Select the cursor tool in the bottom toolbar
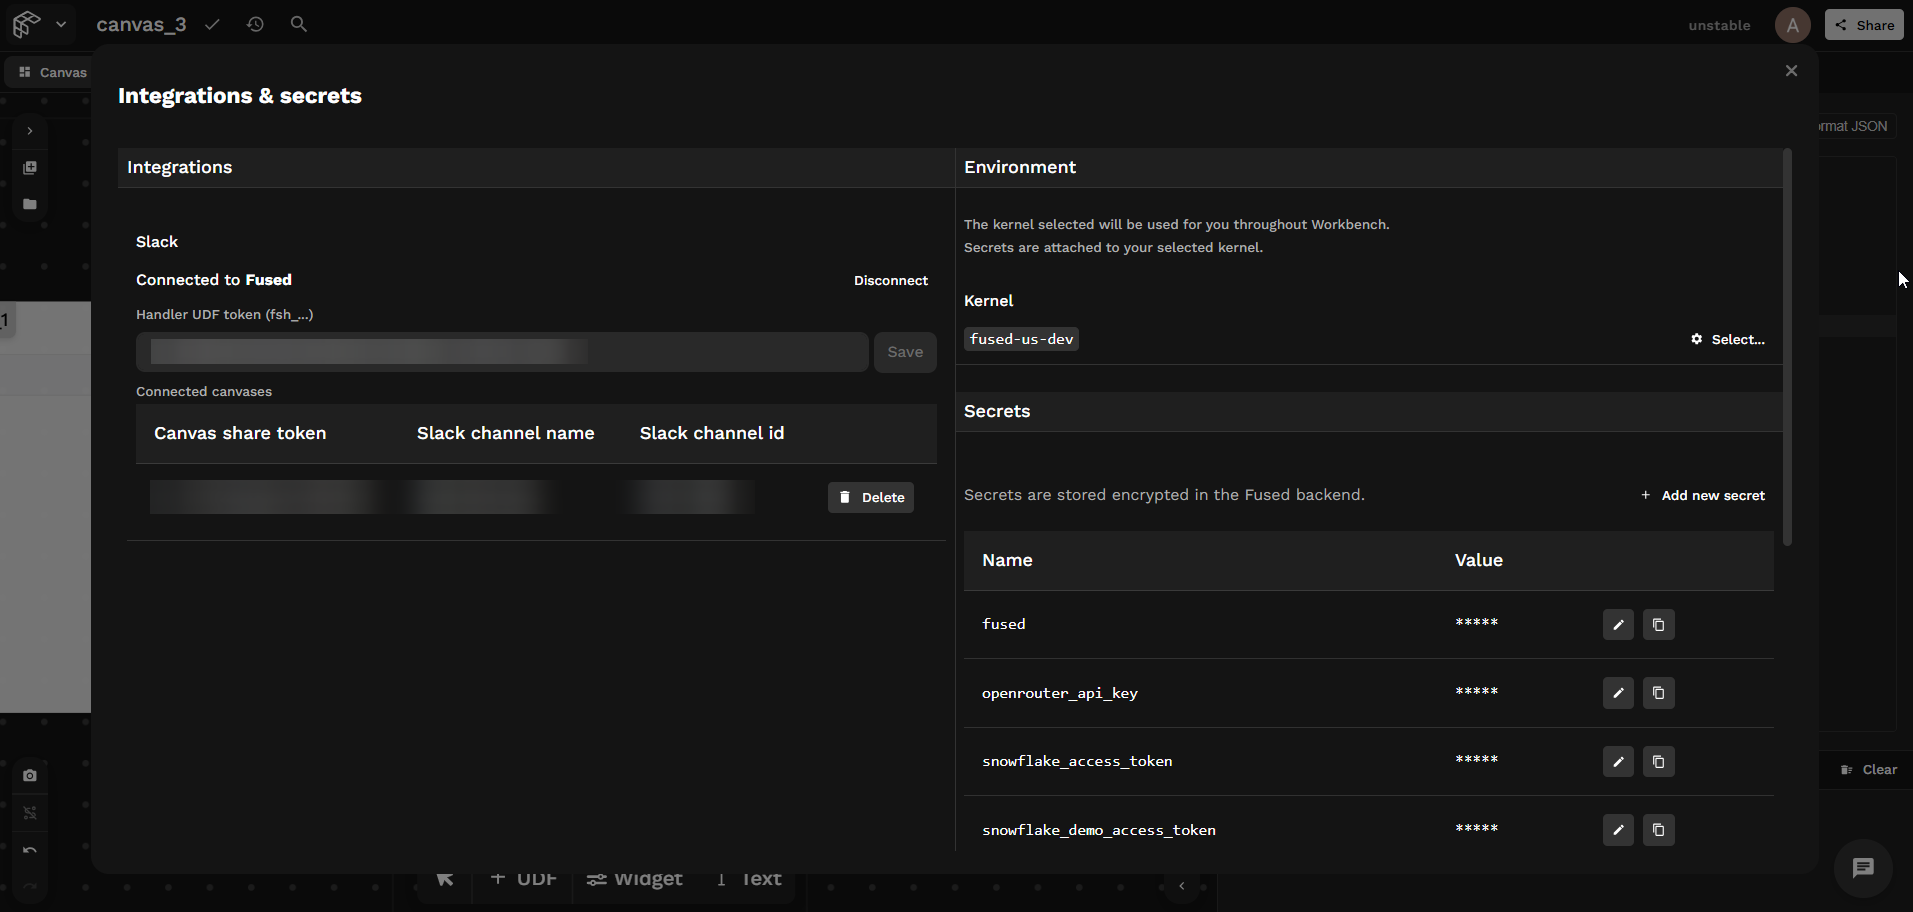Viewport: 1913px width, 912px height. 444,879
